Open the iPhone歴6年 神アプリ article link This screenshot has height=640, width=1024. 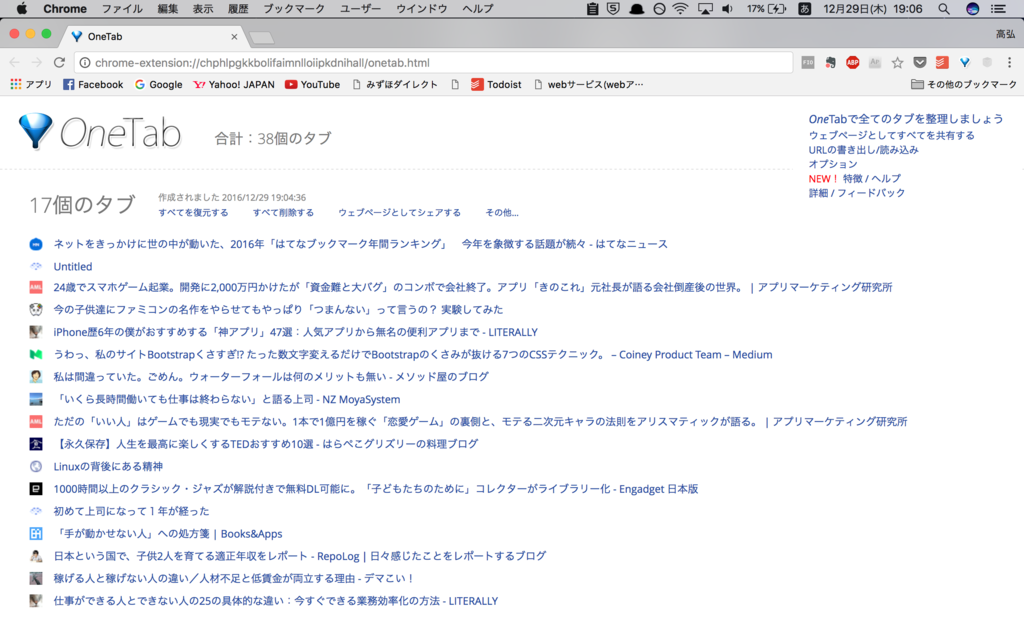295,332
